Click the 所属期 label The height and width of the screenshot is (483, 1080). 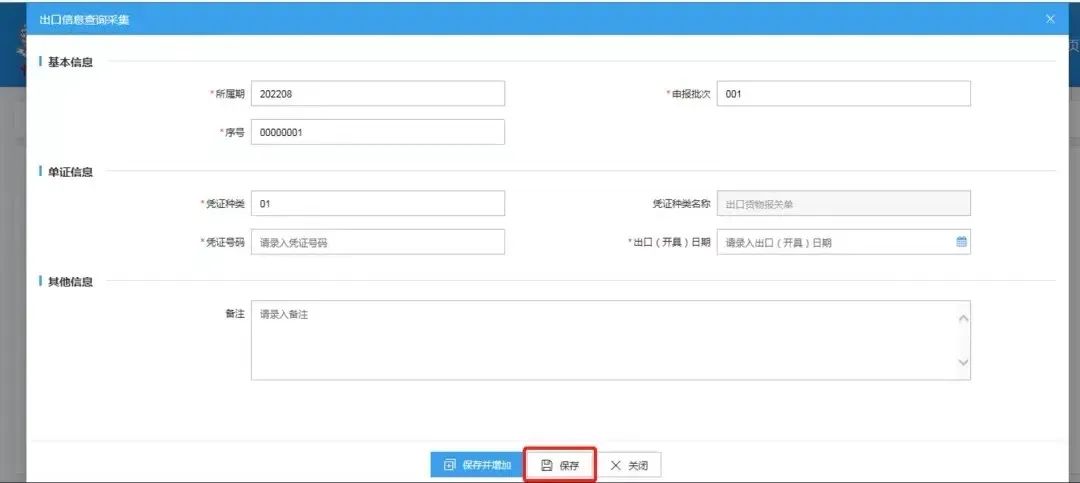230,94
